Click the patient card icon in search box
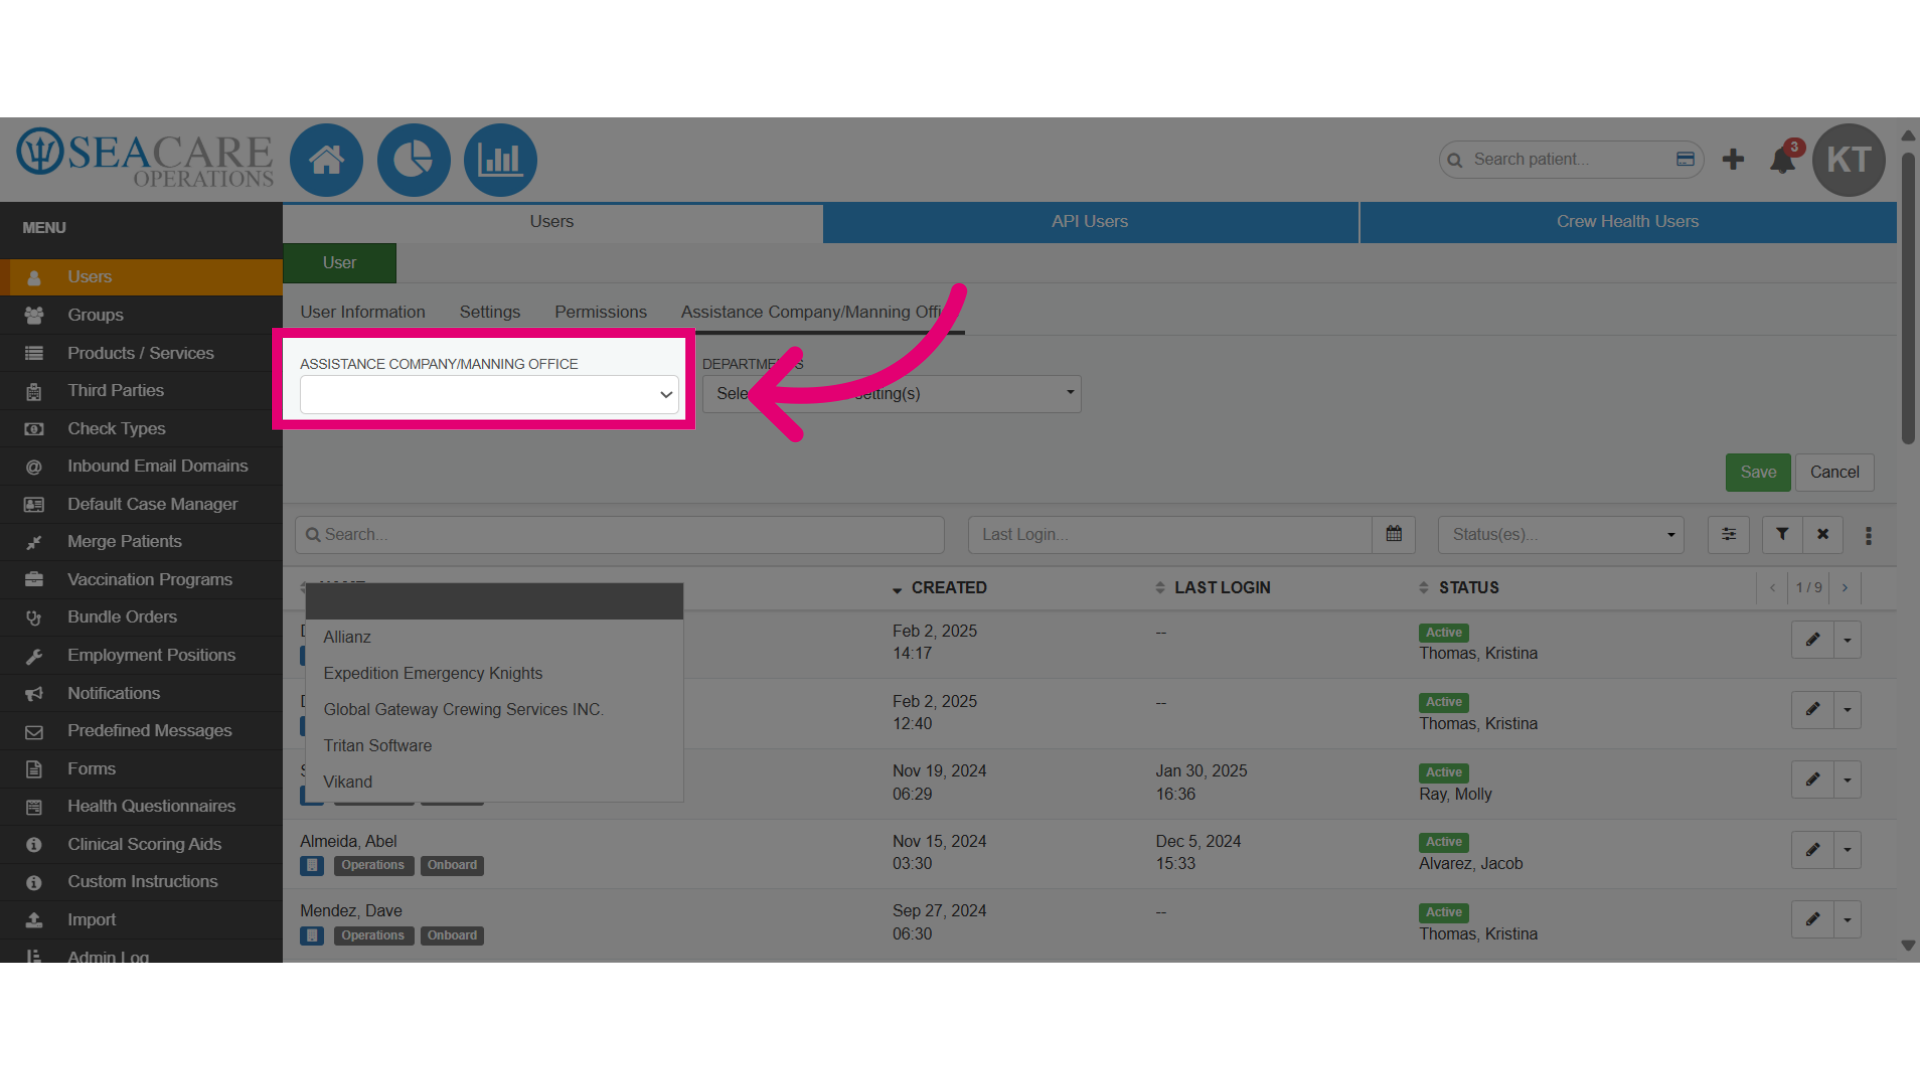This screenshot has width=1920, height=1080. pos(1685,159)
